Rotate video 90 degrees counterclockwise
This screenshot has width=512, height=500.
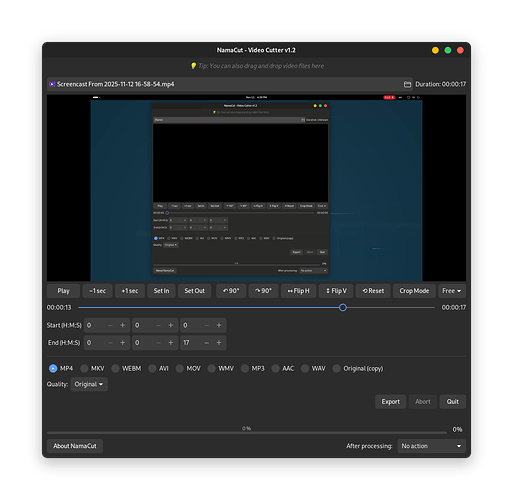point(231,291)
